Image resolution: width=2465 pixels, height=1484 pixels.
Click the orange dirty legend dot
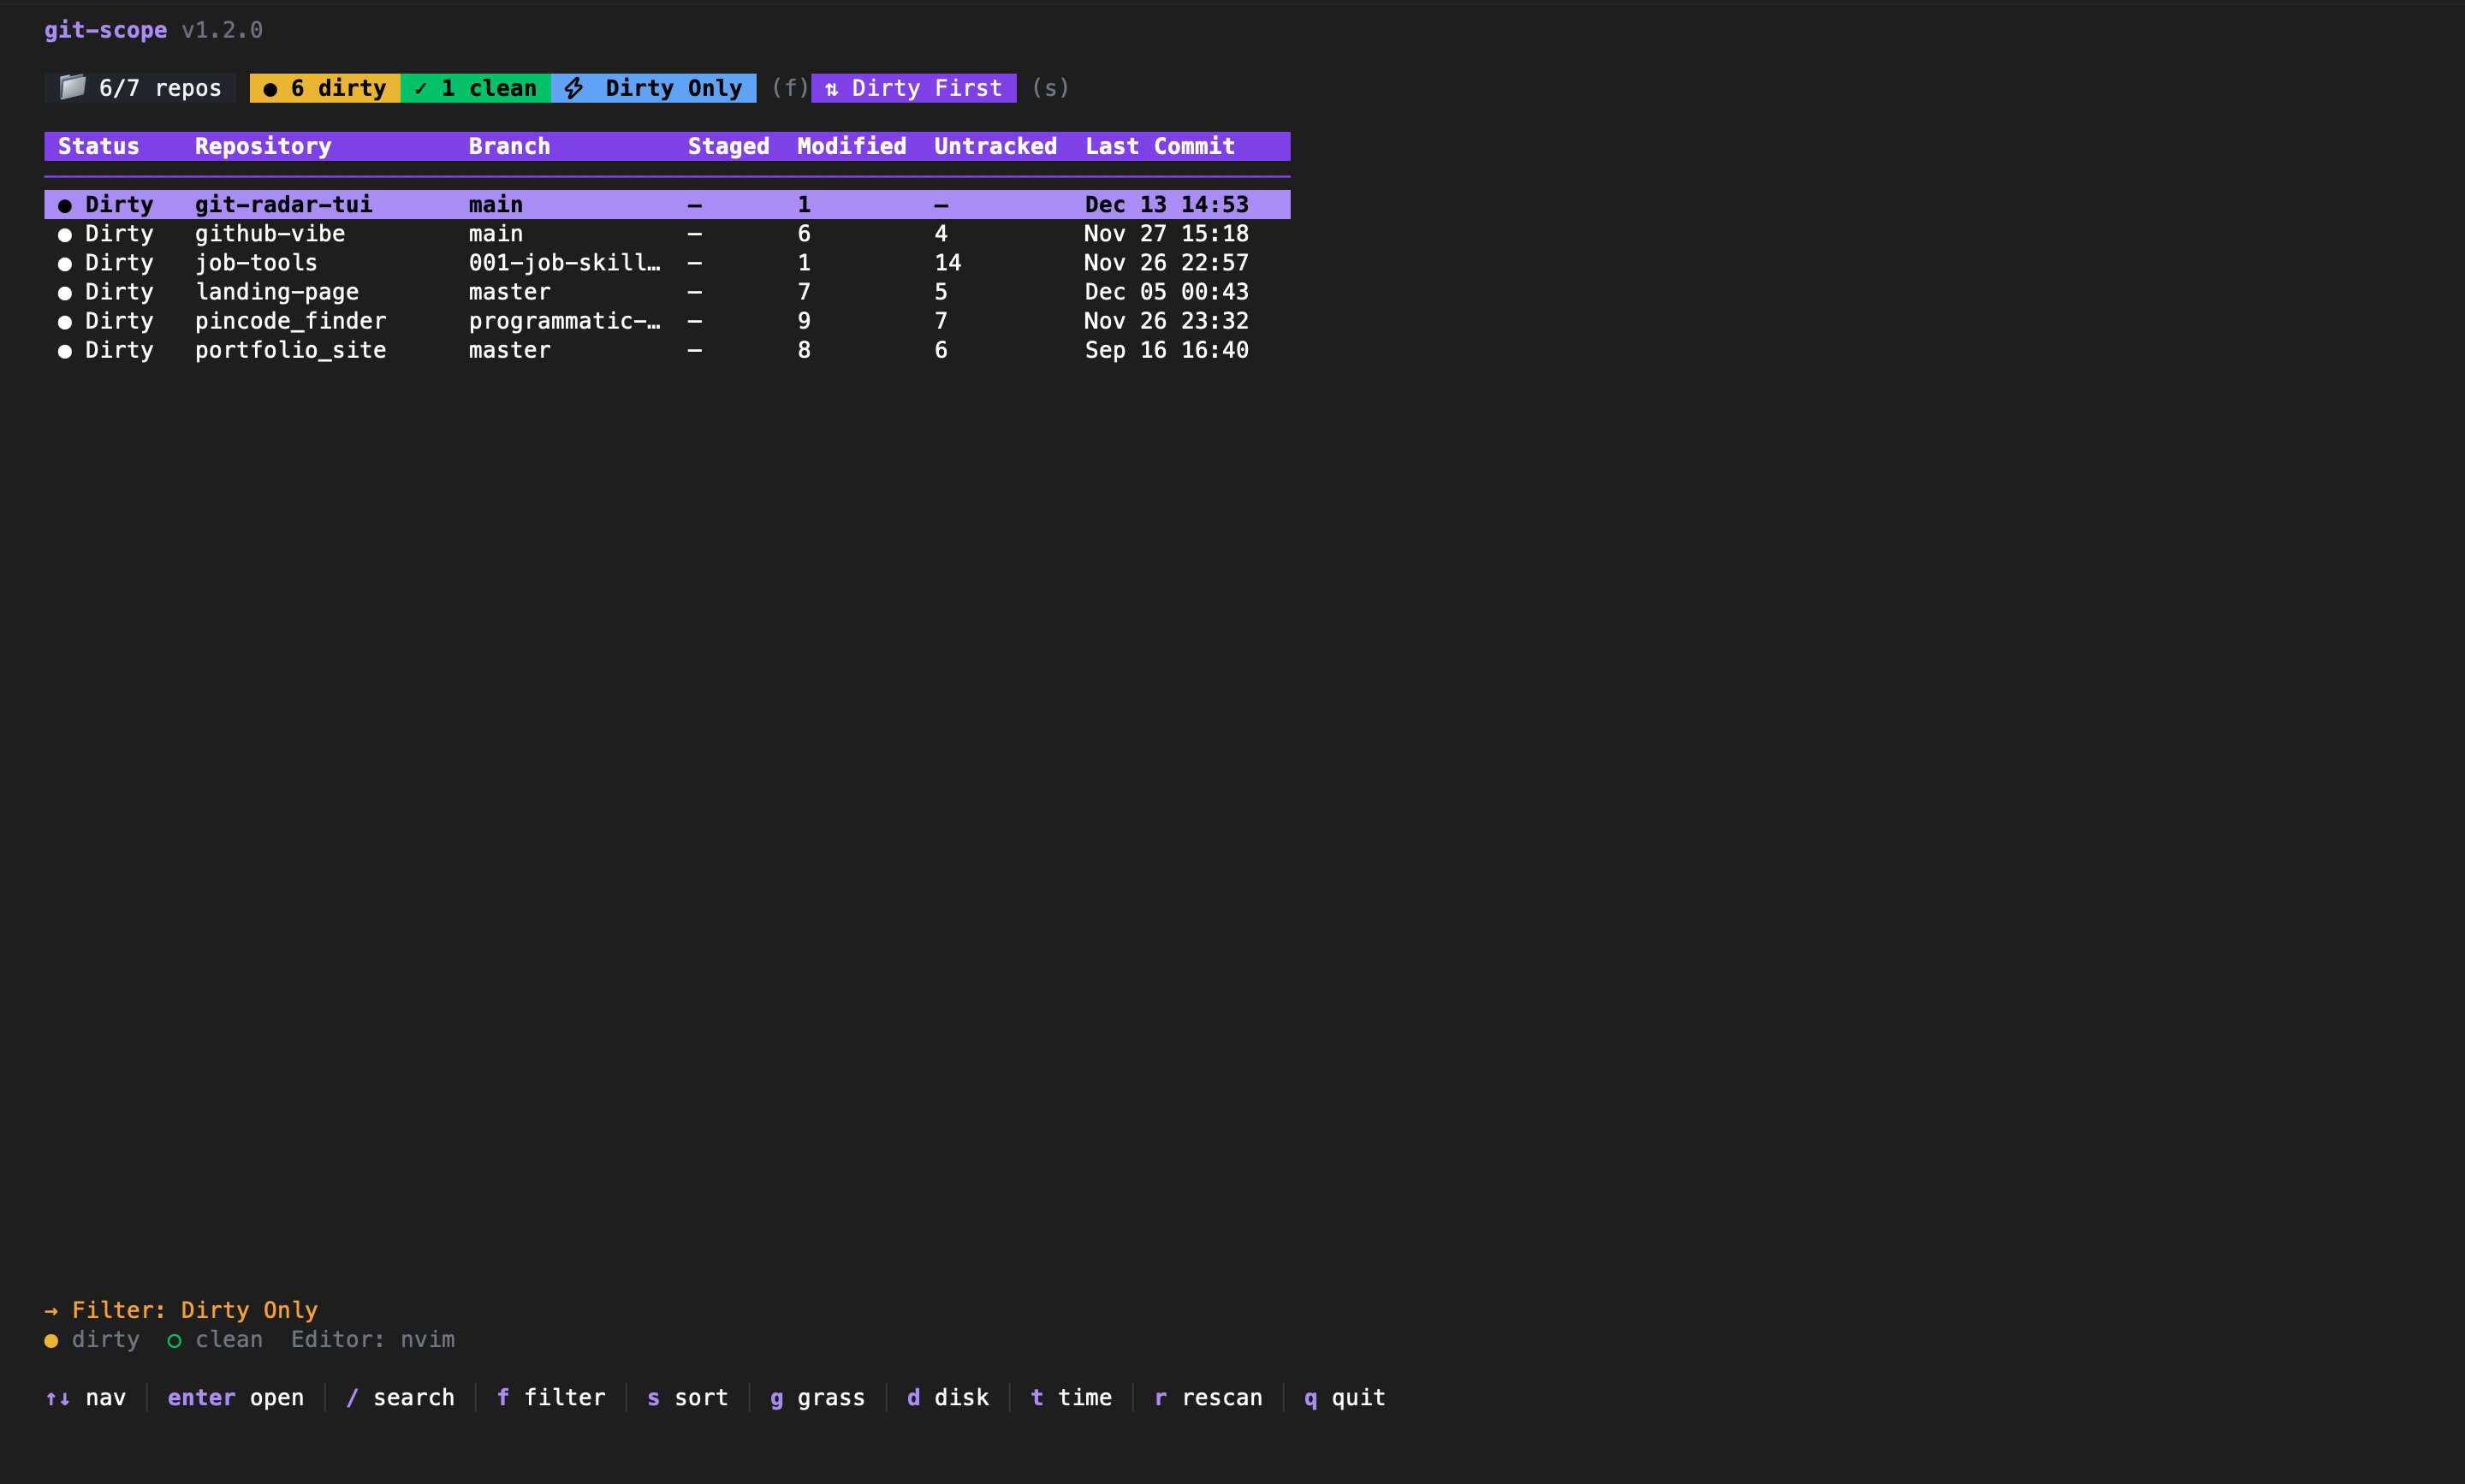click(51, 1340)
